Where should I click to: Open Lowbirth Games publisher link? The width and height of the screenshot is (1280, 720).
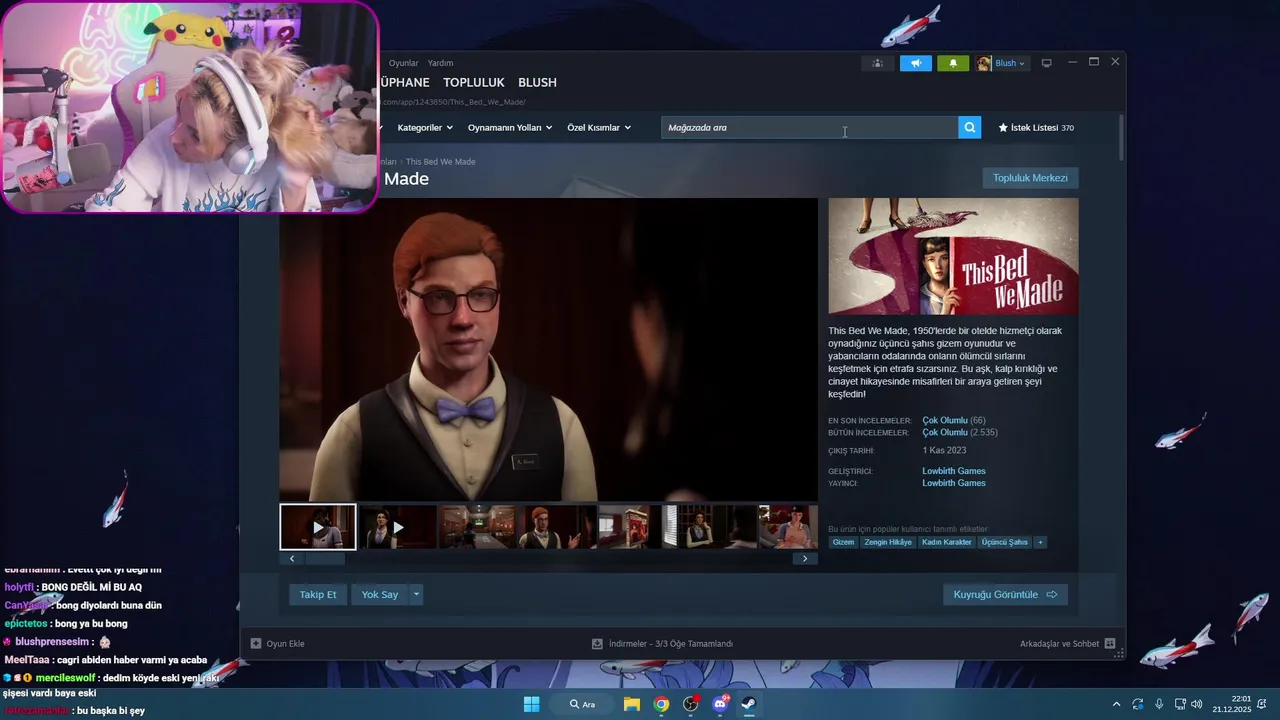tap(954, 483)
